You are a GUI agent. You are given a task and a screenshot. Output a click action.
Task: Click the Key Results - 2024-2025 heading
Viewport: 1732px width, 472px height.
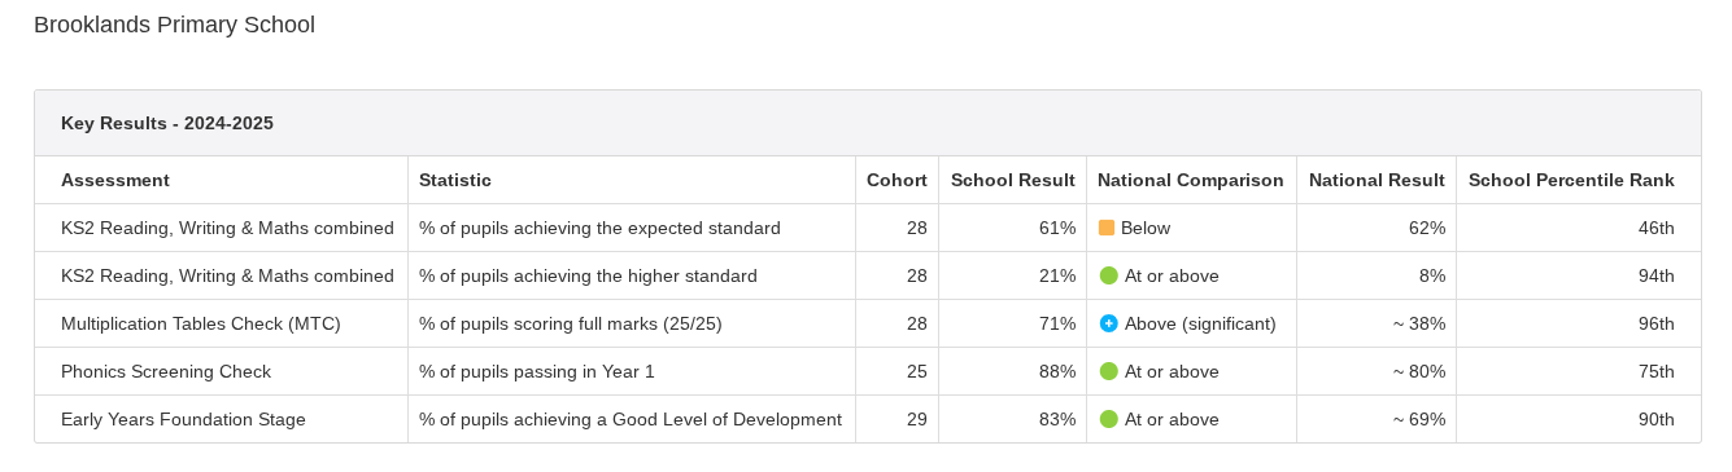tap(167, 123)
